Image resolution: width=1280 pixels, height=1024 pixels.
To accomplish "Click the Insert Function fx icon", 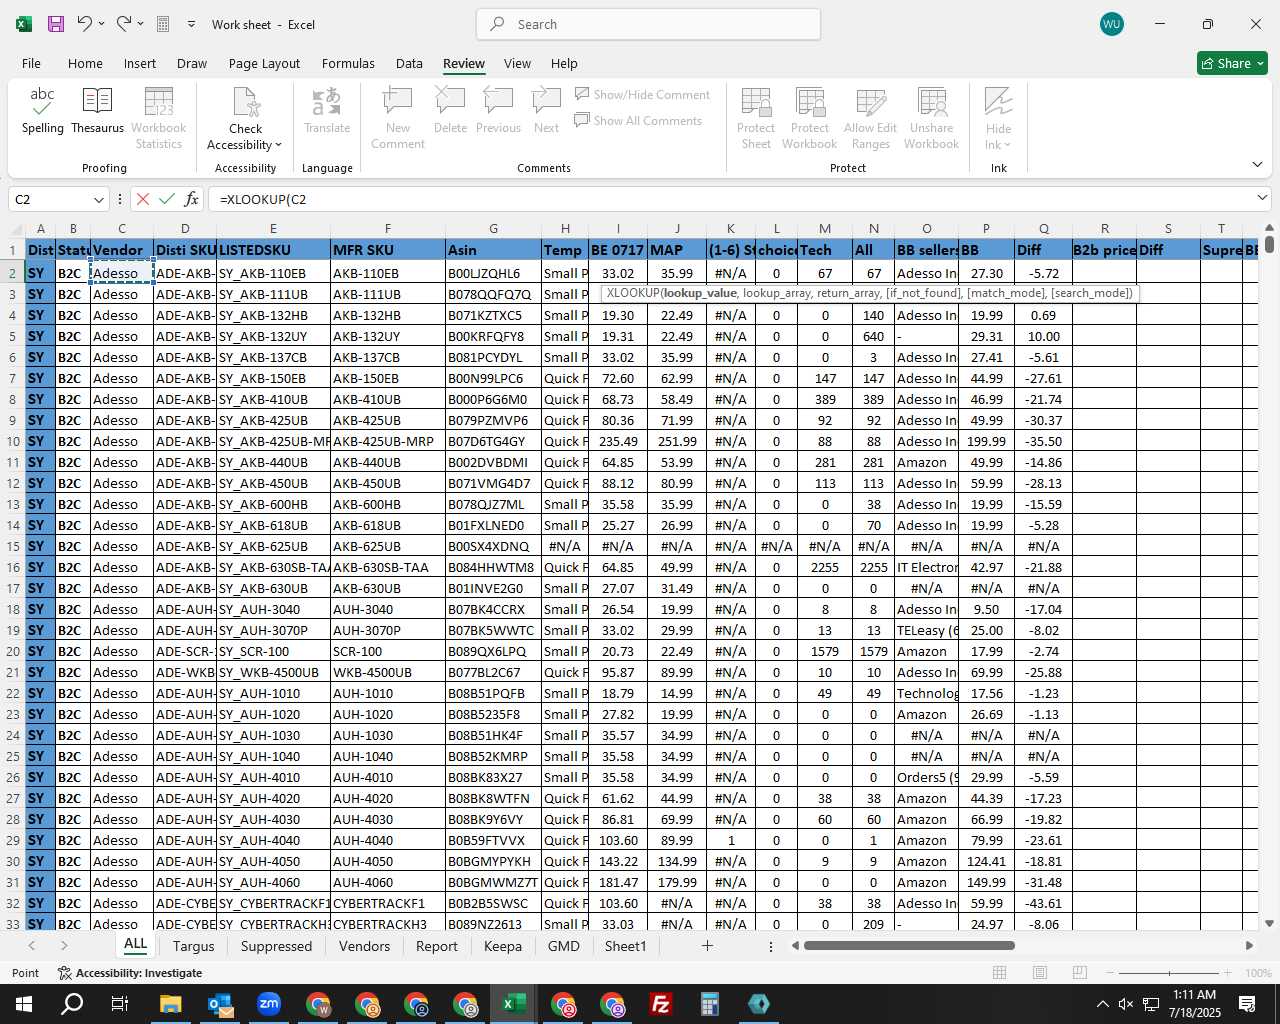I will point(192,199).
